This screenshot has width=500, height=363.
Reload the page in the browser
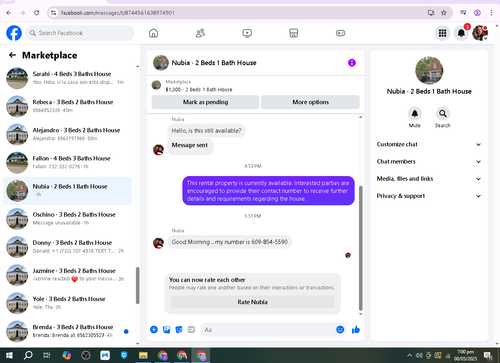[37, 13]
